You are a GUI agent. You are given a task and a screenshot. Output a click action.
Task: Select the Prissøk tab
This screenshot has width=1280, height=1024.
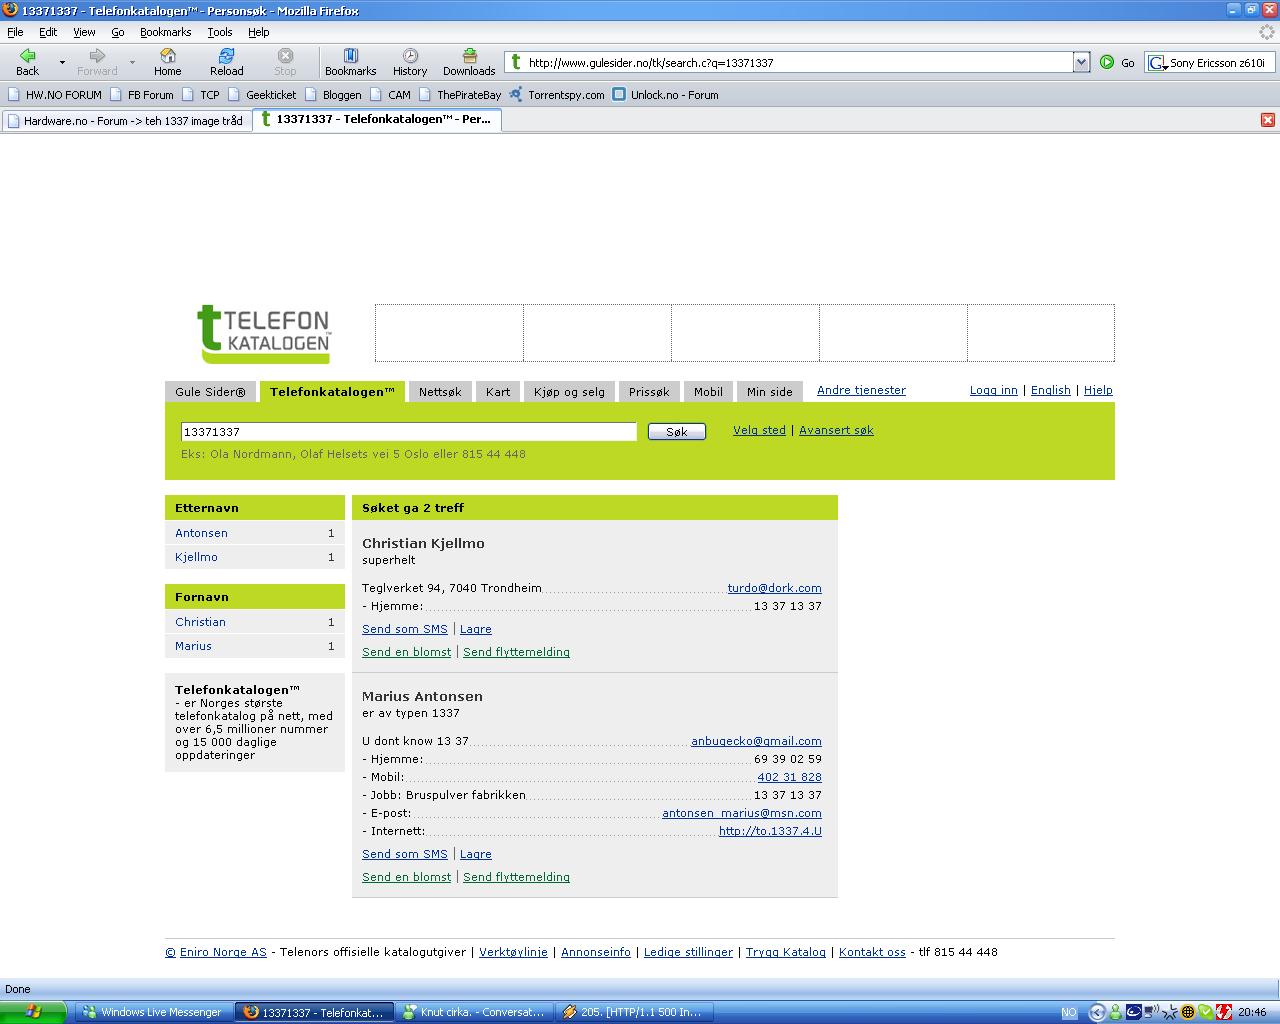pyautogui.click(x=649, y=391)
